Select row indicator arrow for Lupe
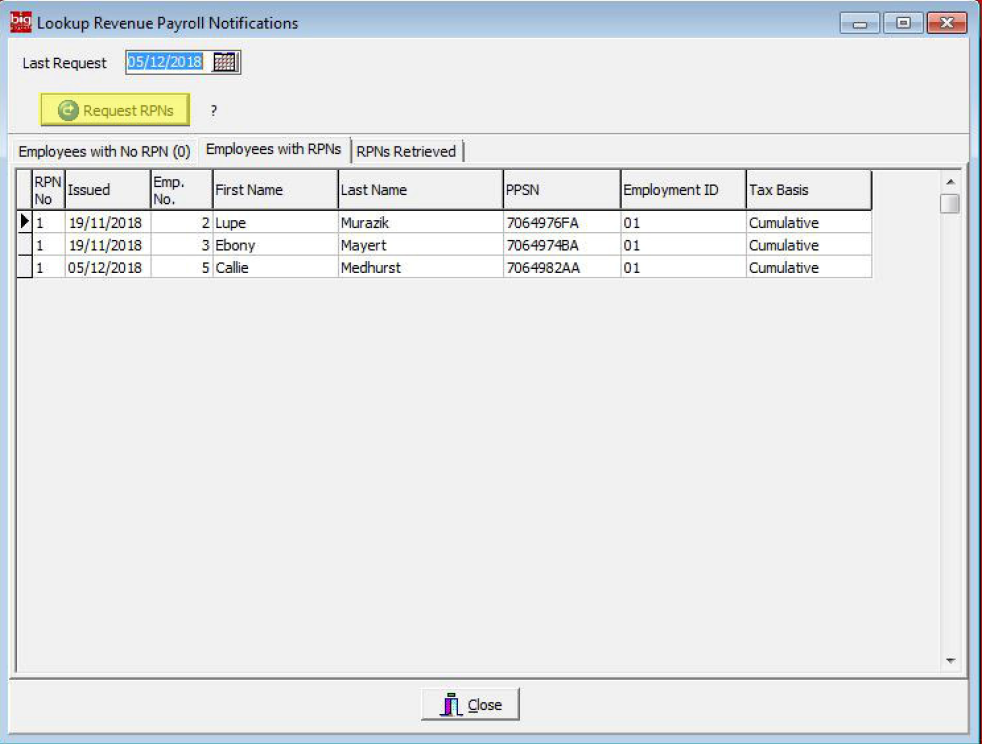Viewport: 982px width, 744px height. (x=24, y=222)
